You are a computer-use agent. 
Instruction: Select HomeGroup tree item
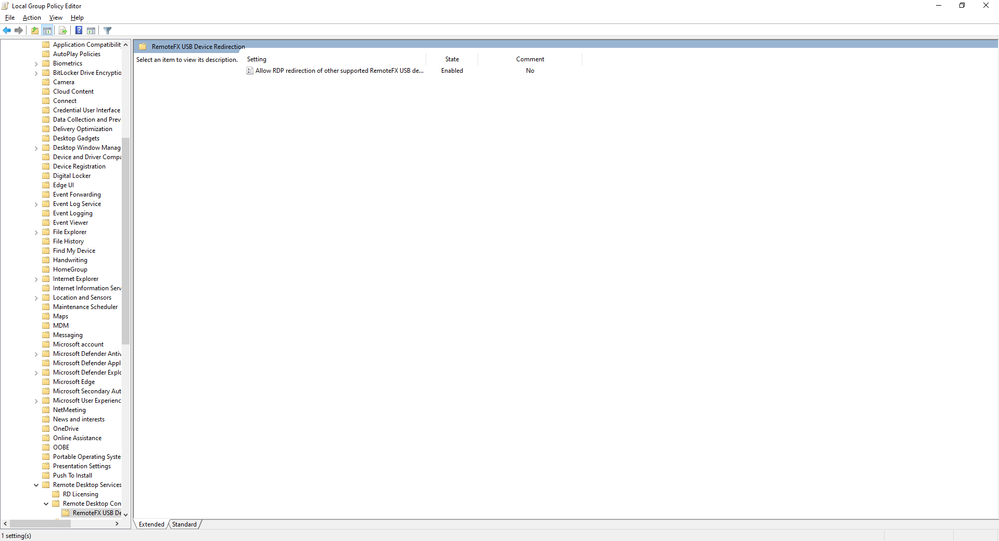(x=70, y=270)
